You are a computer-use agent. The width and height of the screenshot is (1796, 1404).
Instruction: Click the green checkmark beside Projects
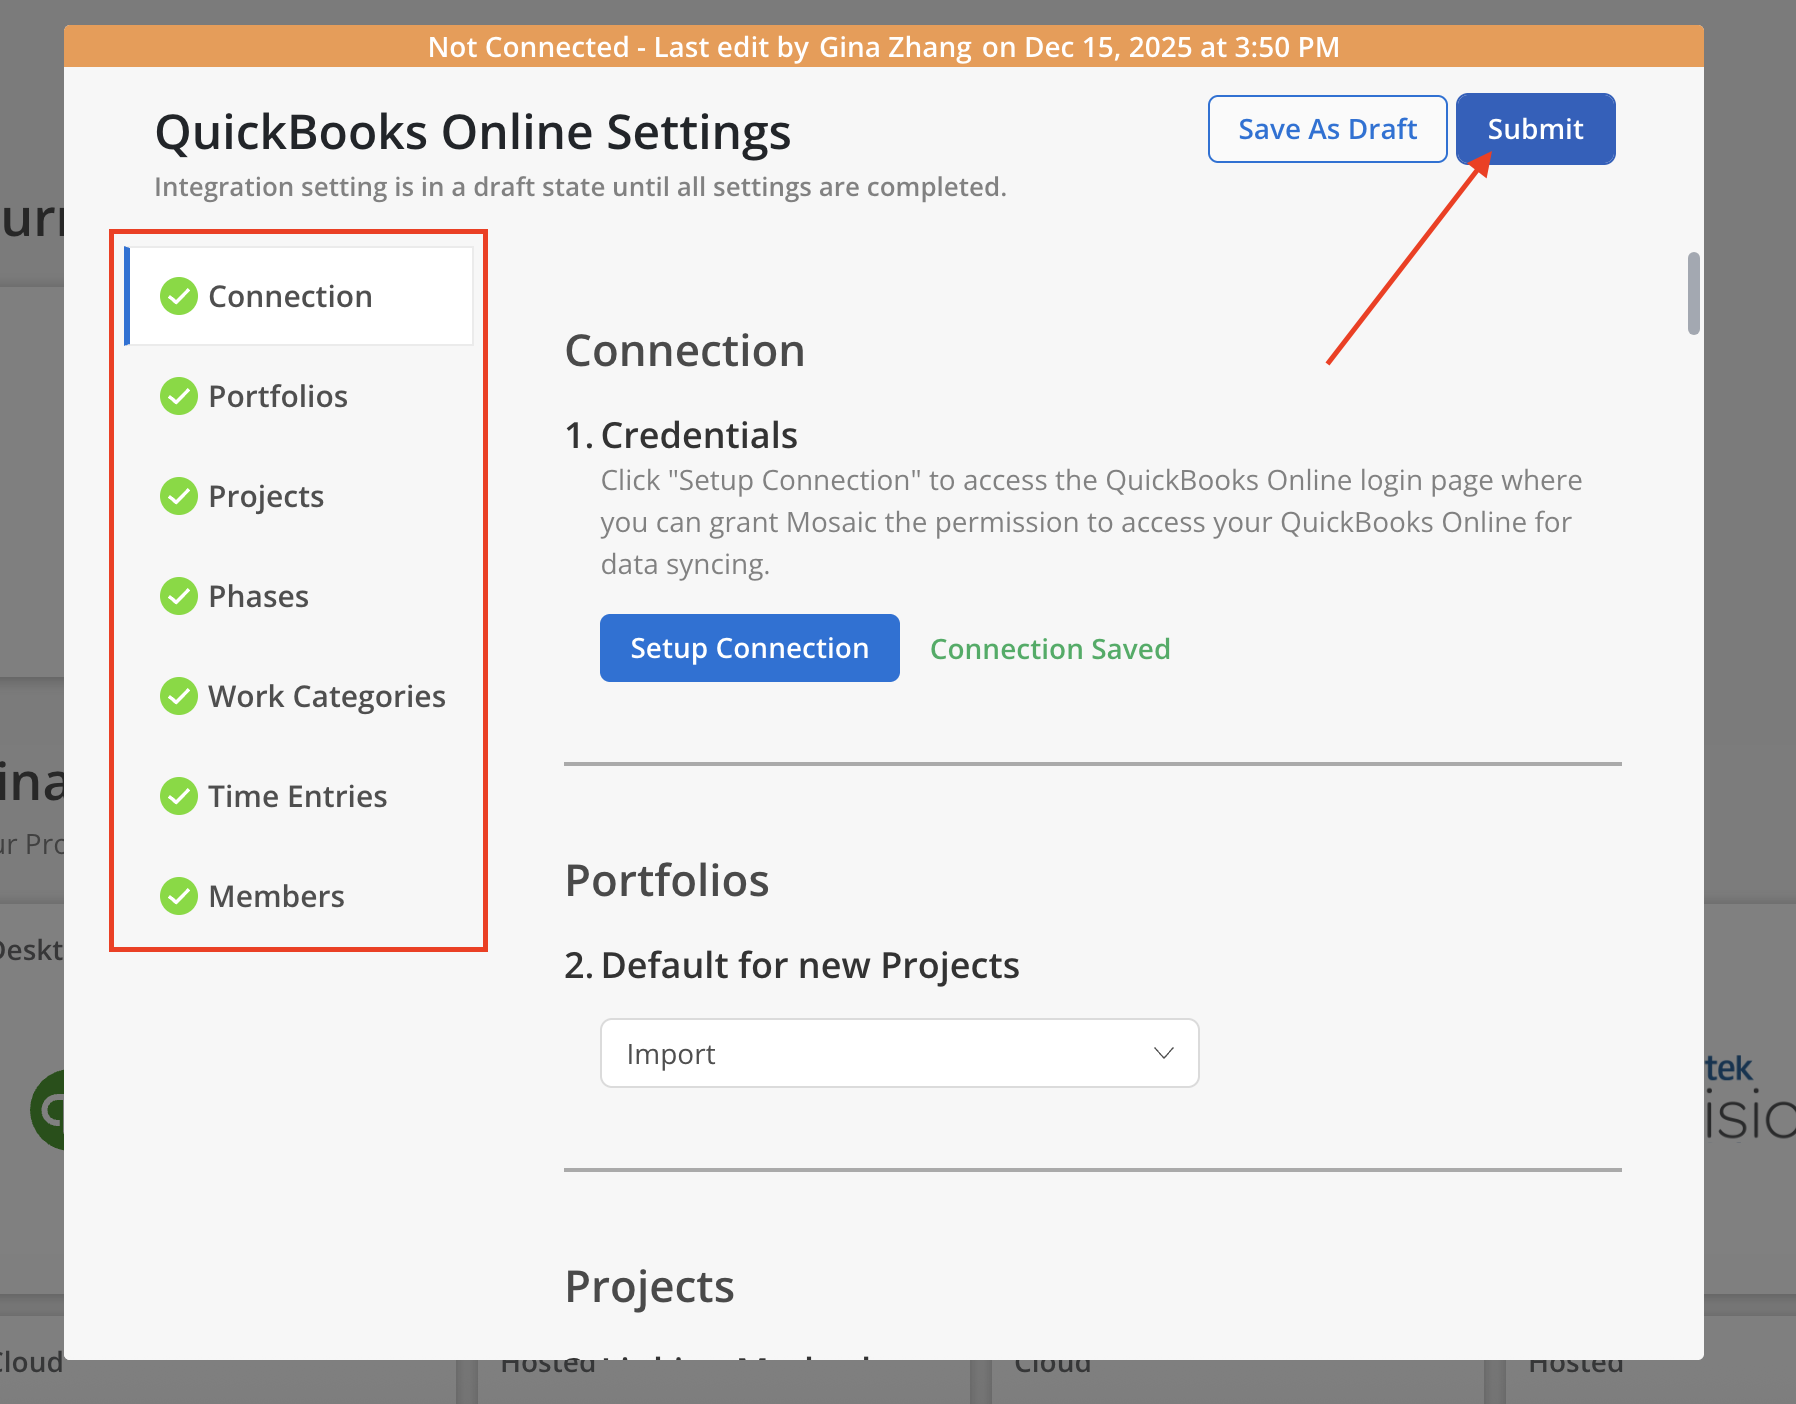(179, 496)
